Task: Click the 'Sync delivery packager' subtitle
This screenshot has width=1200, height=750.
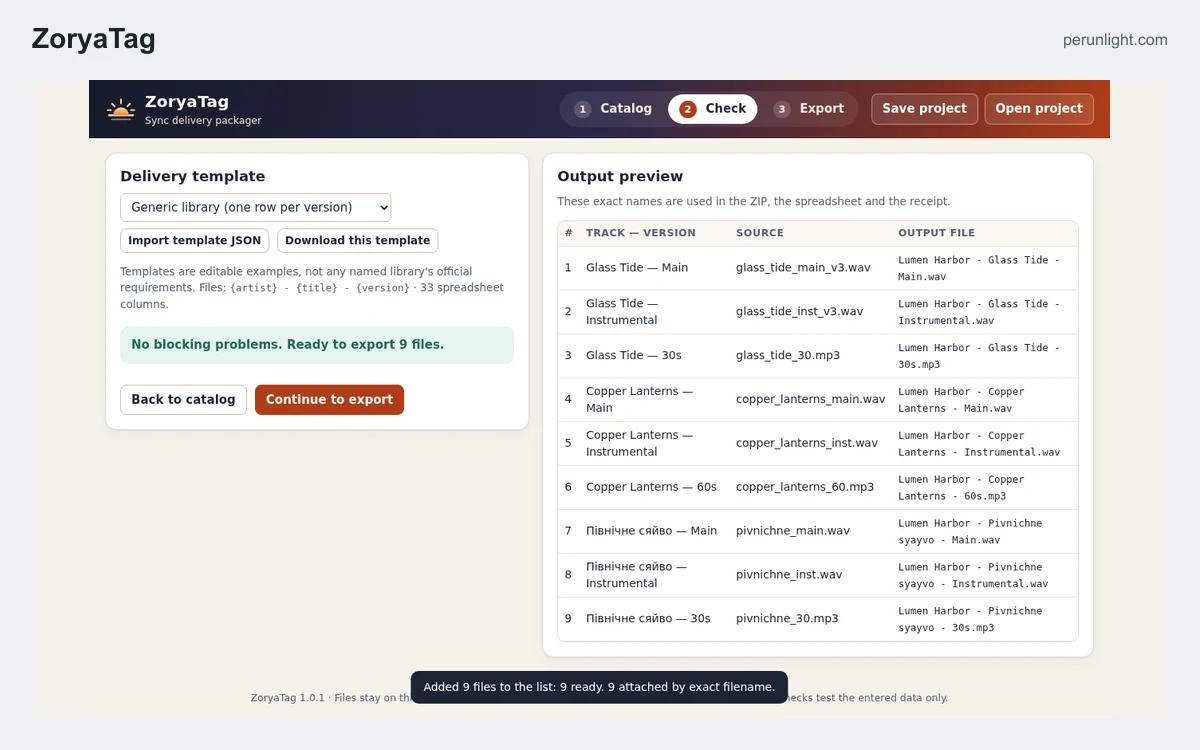Action: point(203,121)
